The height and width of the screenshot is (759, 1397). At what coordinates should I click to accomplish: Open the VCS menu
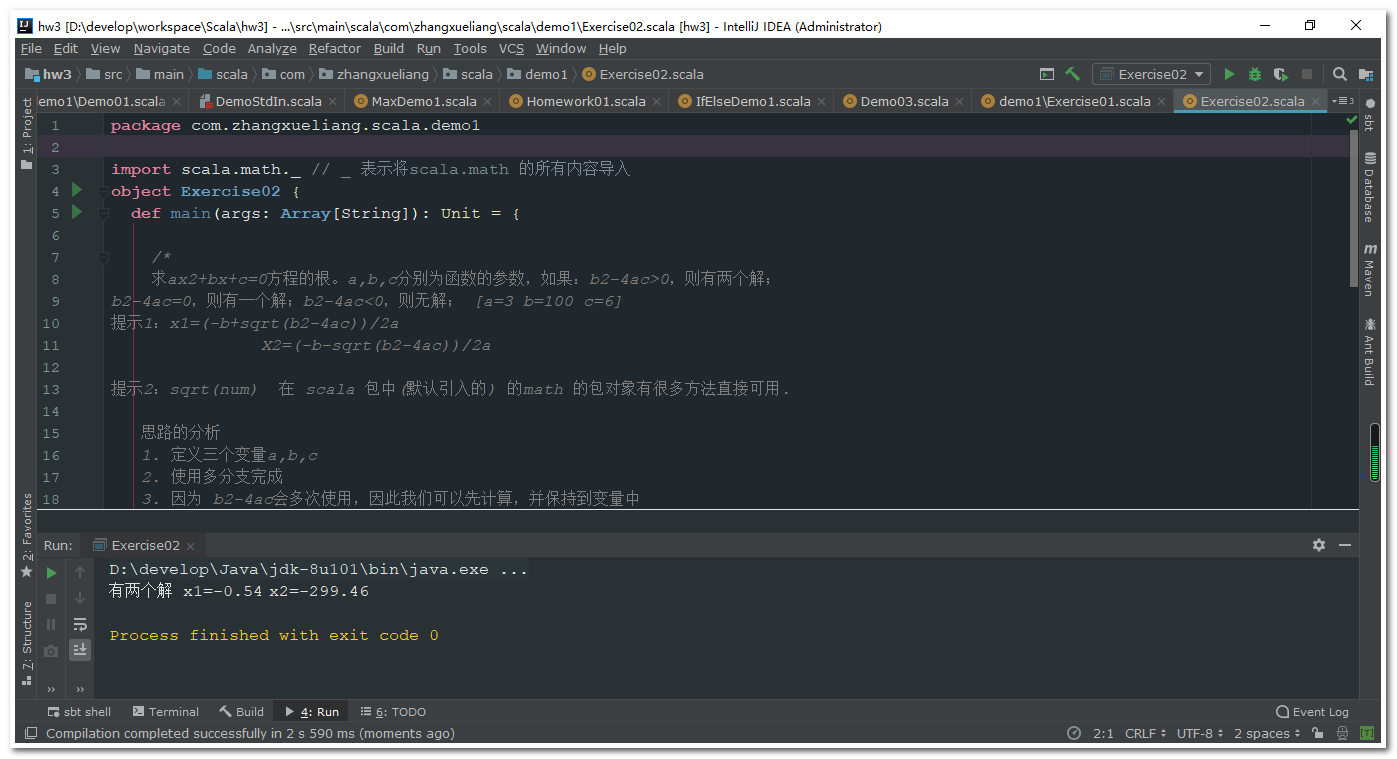point(511,48)
